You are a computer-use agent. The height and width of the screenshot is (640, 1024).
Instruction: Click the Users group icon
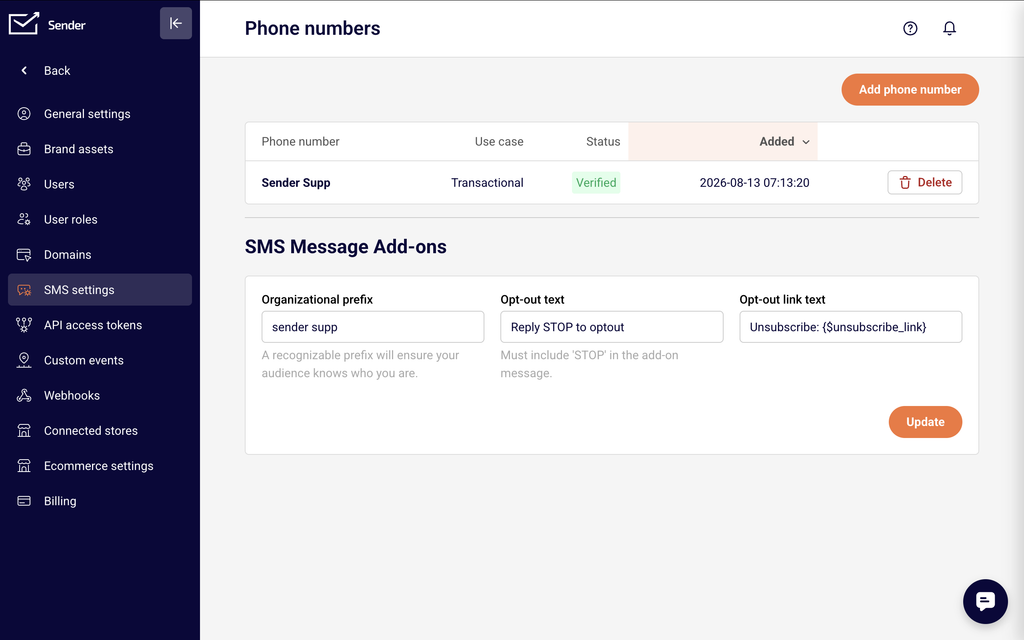24,184
